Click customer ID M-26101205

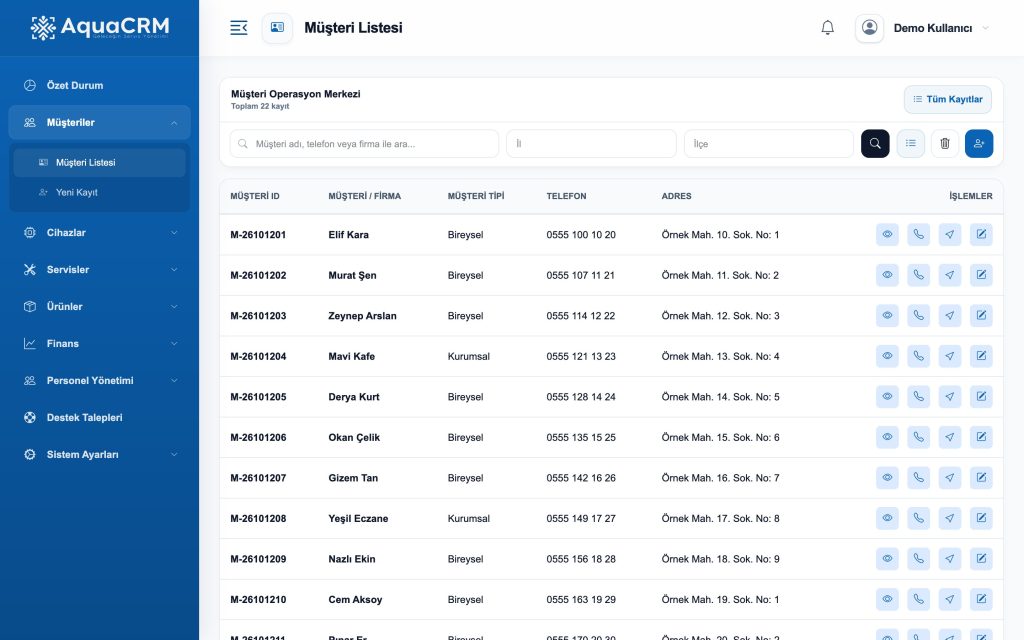pos(258,396)
